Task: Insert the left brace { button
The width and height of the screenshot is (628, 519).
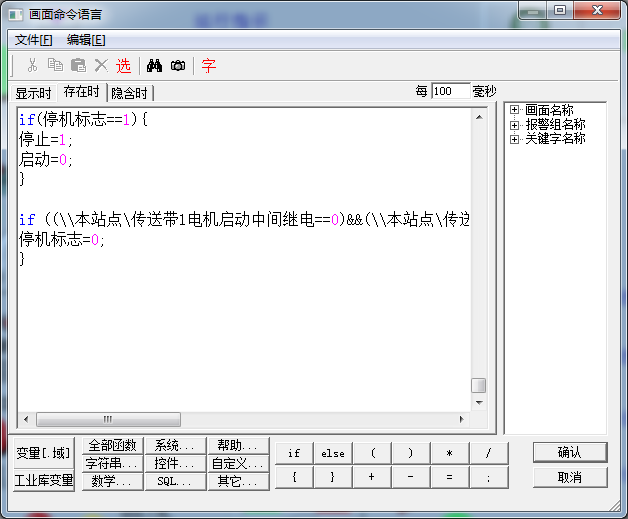Action: (294, 477)
